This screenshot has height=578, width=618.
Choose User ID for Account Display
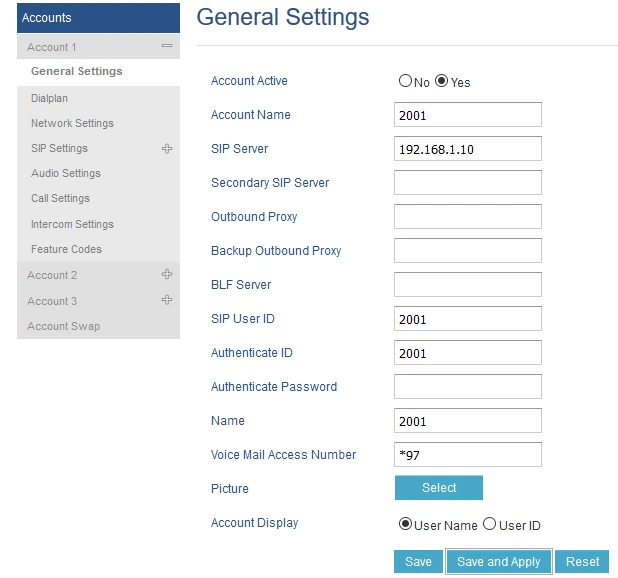click(x=489, y=524)
